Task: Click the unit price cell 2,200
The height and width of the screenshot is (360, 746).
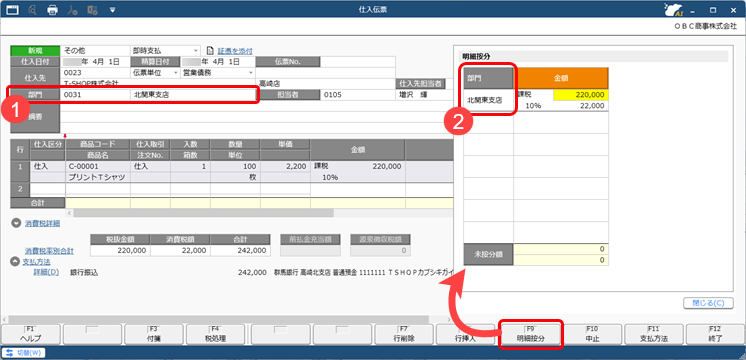Action: click(285, 166)
